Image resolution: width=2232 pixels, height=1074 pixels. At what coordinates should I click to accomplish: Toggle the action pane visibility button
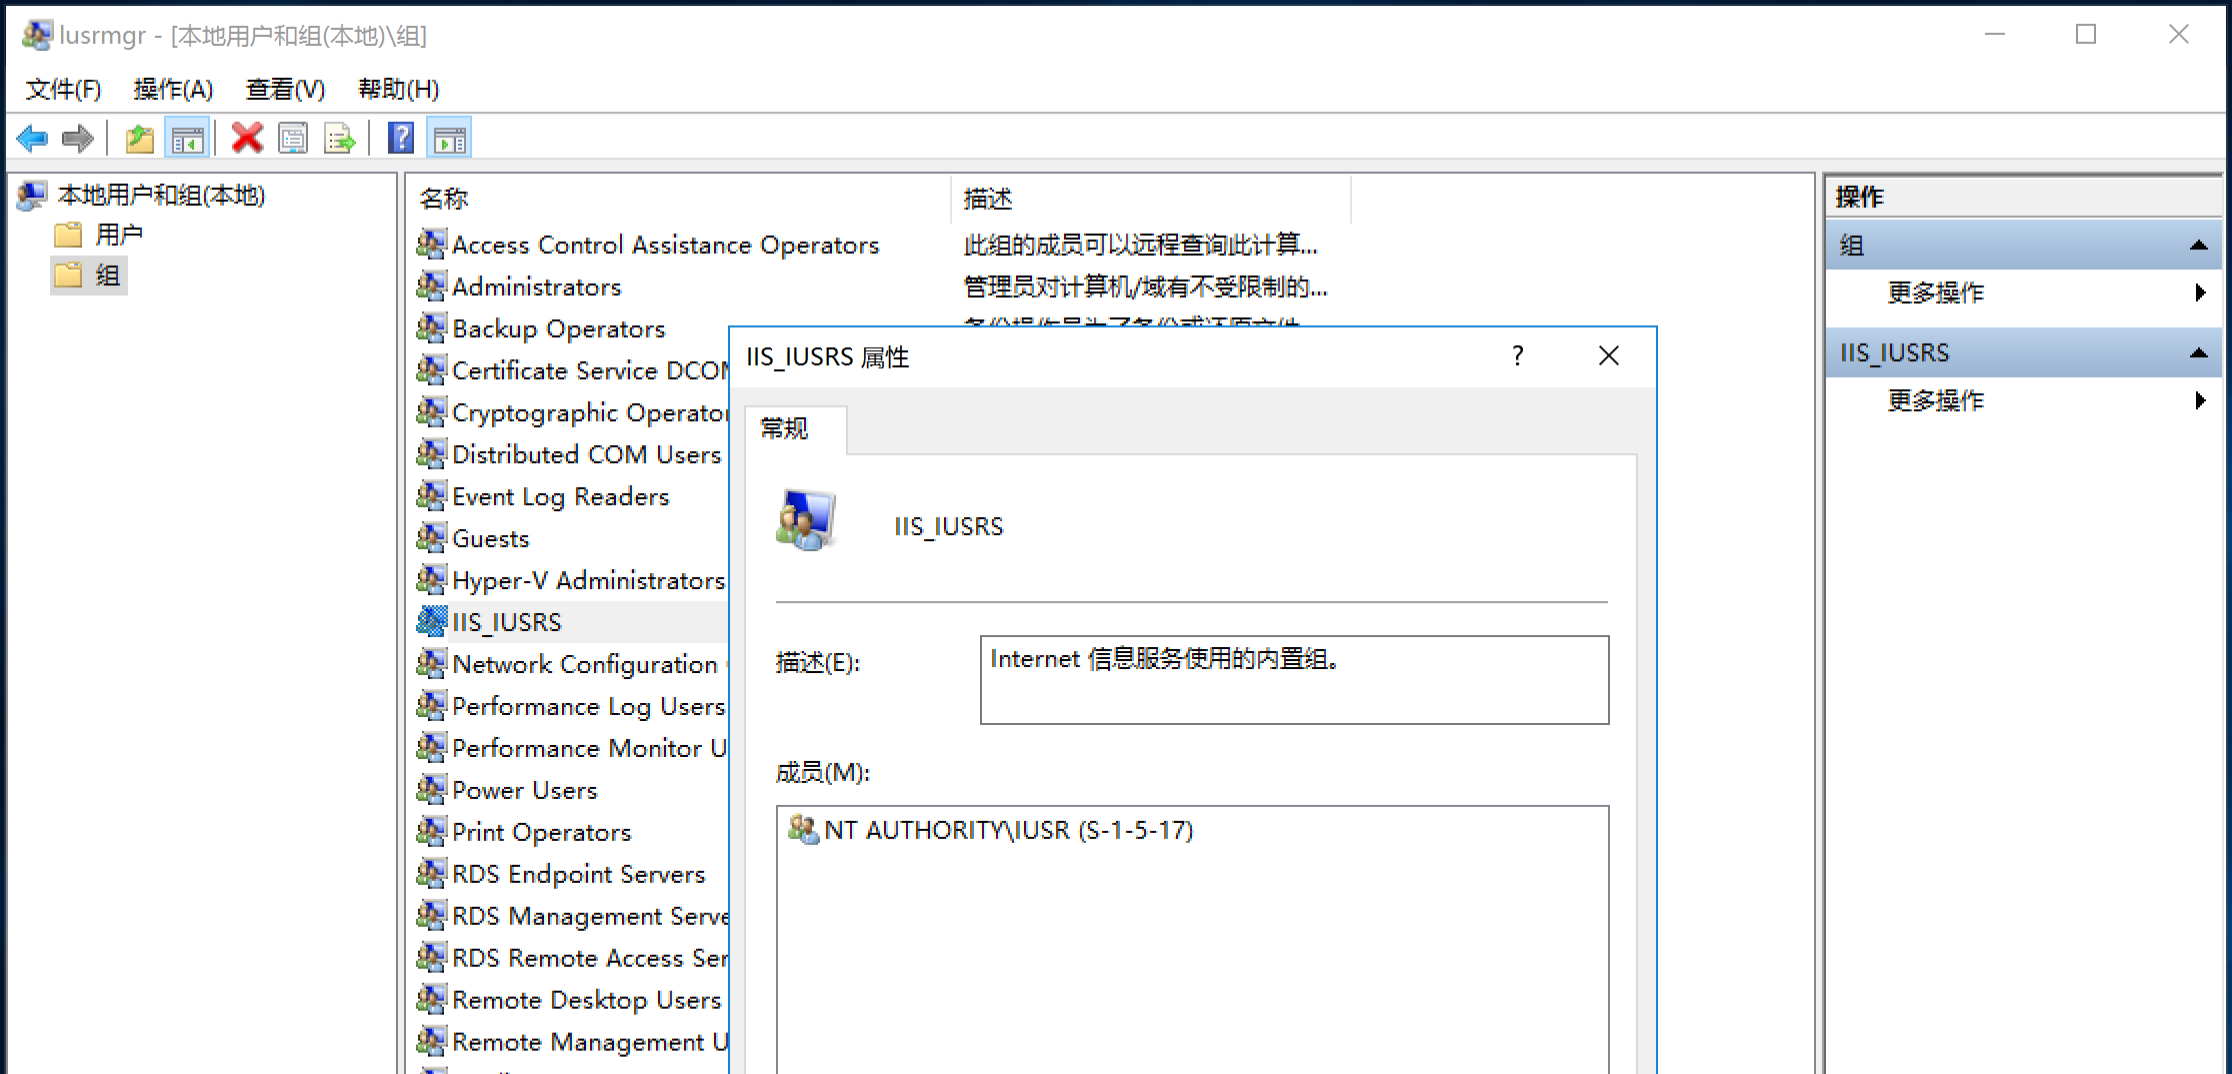tap(449, 138)
